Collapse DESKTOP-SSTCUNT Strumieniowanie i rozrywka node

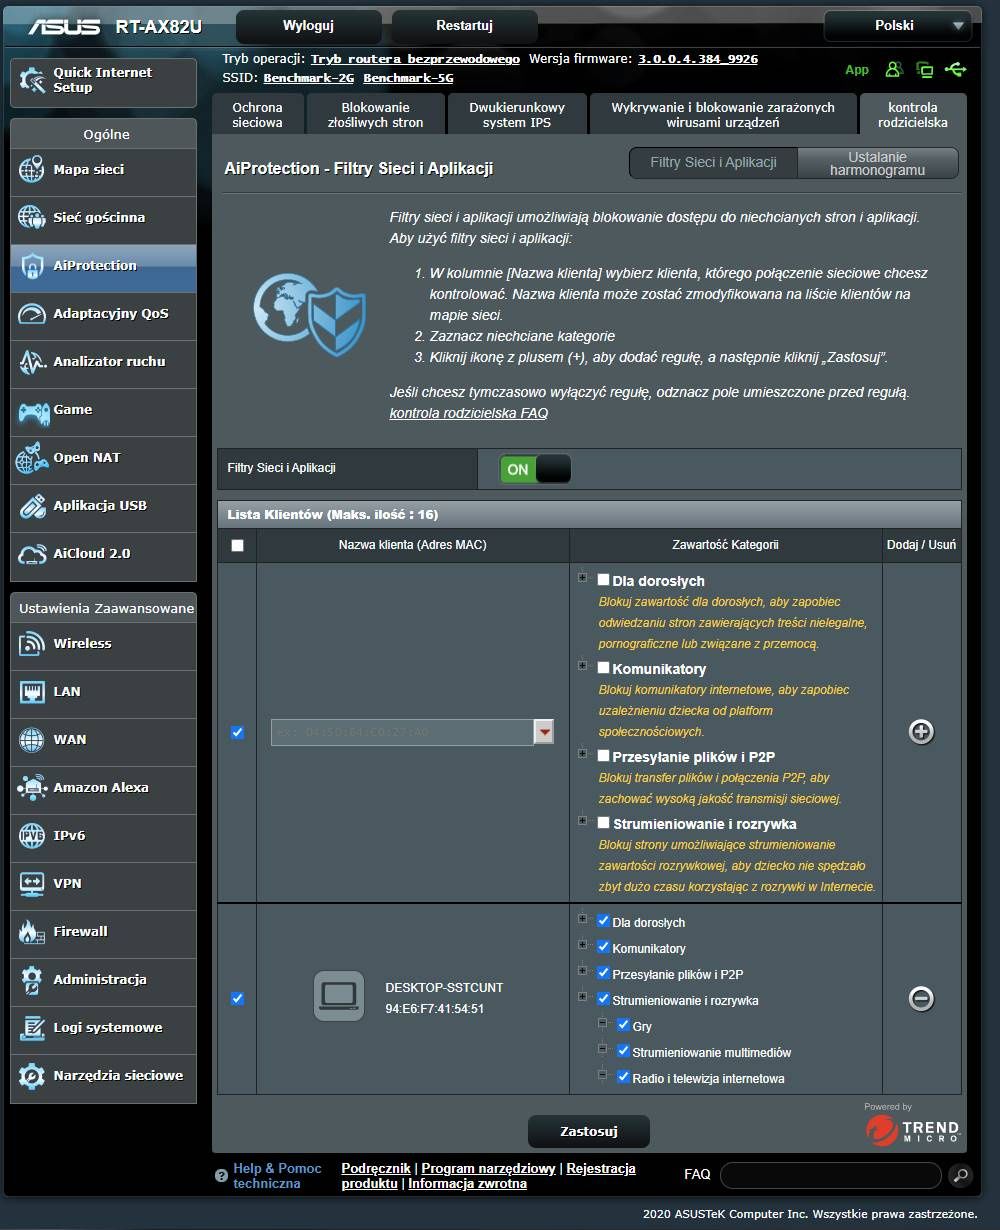[x=582, y=996]
